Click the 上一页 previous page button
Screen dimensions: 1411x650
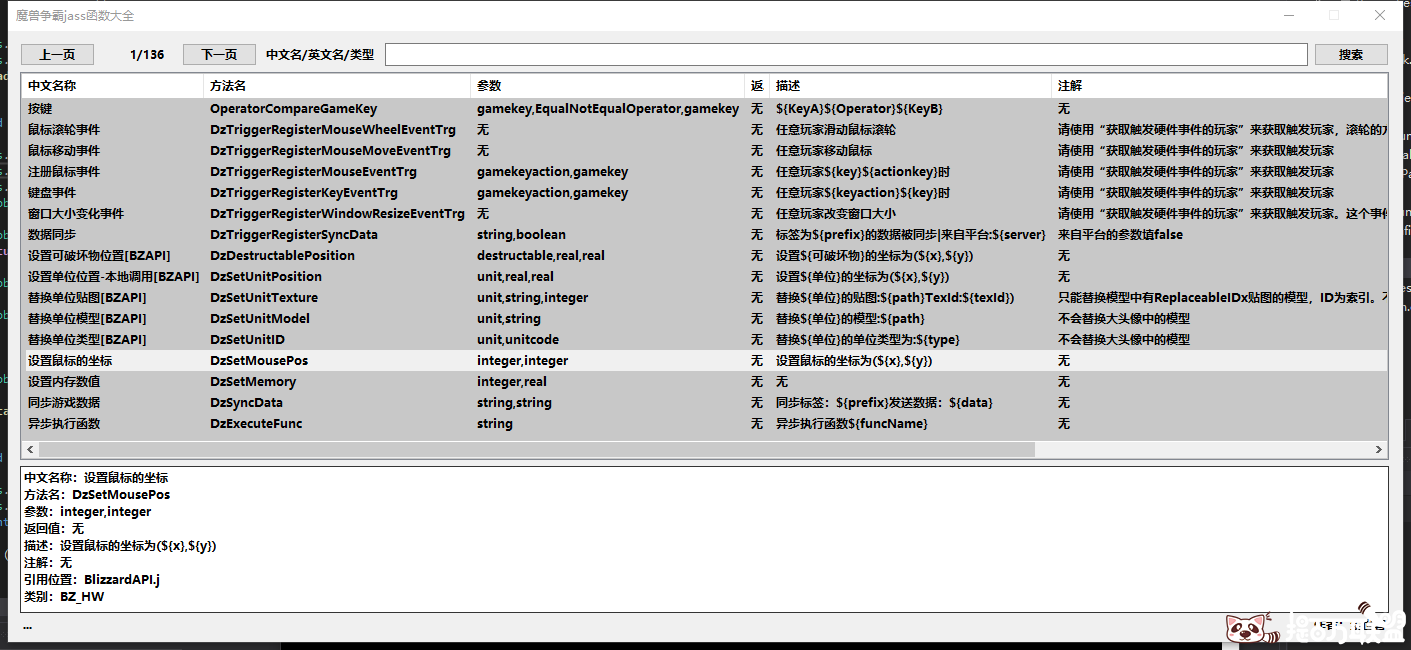[x=56, y=55]
